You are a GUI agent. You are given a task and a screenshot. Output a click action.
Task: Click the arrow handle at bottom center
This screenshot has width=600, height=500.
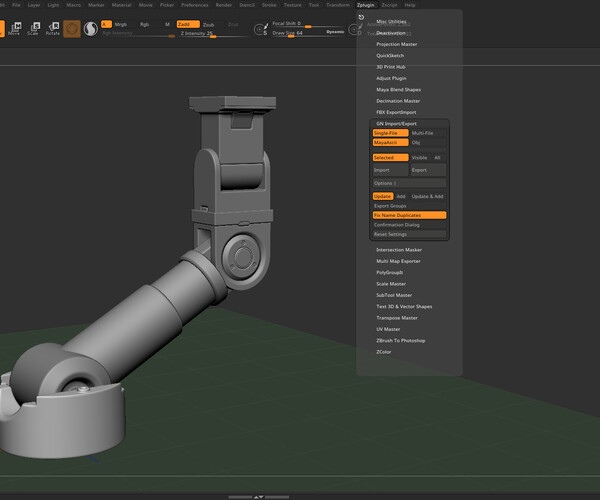(x=258, y=497)
